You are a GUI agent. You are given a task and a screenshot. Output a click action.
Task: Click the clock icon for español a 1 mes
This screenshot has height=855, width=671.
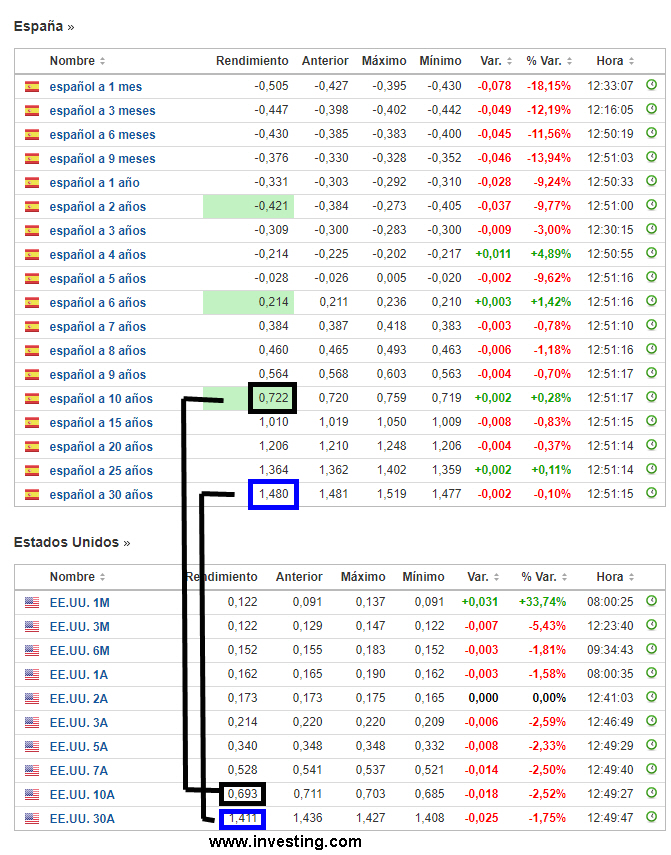tap(652, 86)
